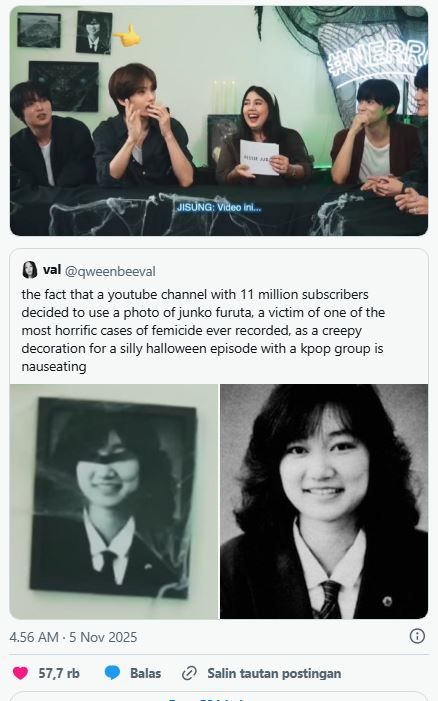
Task: Visit the @qweenbeeval handle
Action: 110,271
